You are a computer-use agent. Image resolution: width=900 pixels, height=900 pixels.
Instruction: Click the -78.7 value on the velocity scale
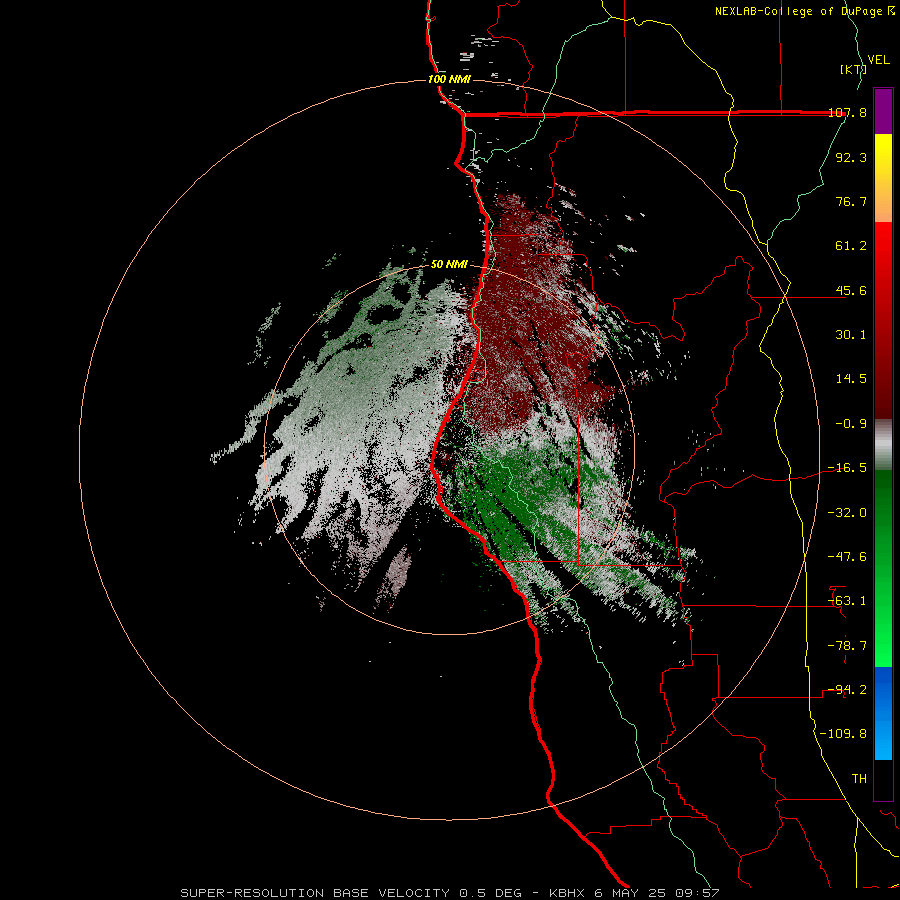848,646
